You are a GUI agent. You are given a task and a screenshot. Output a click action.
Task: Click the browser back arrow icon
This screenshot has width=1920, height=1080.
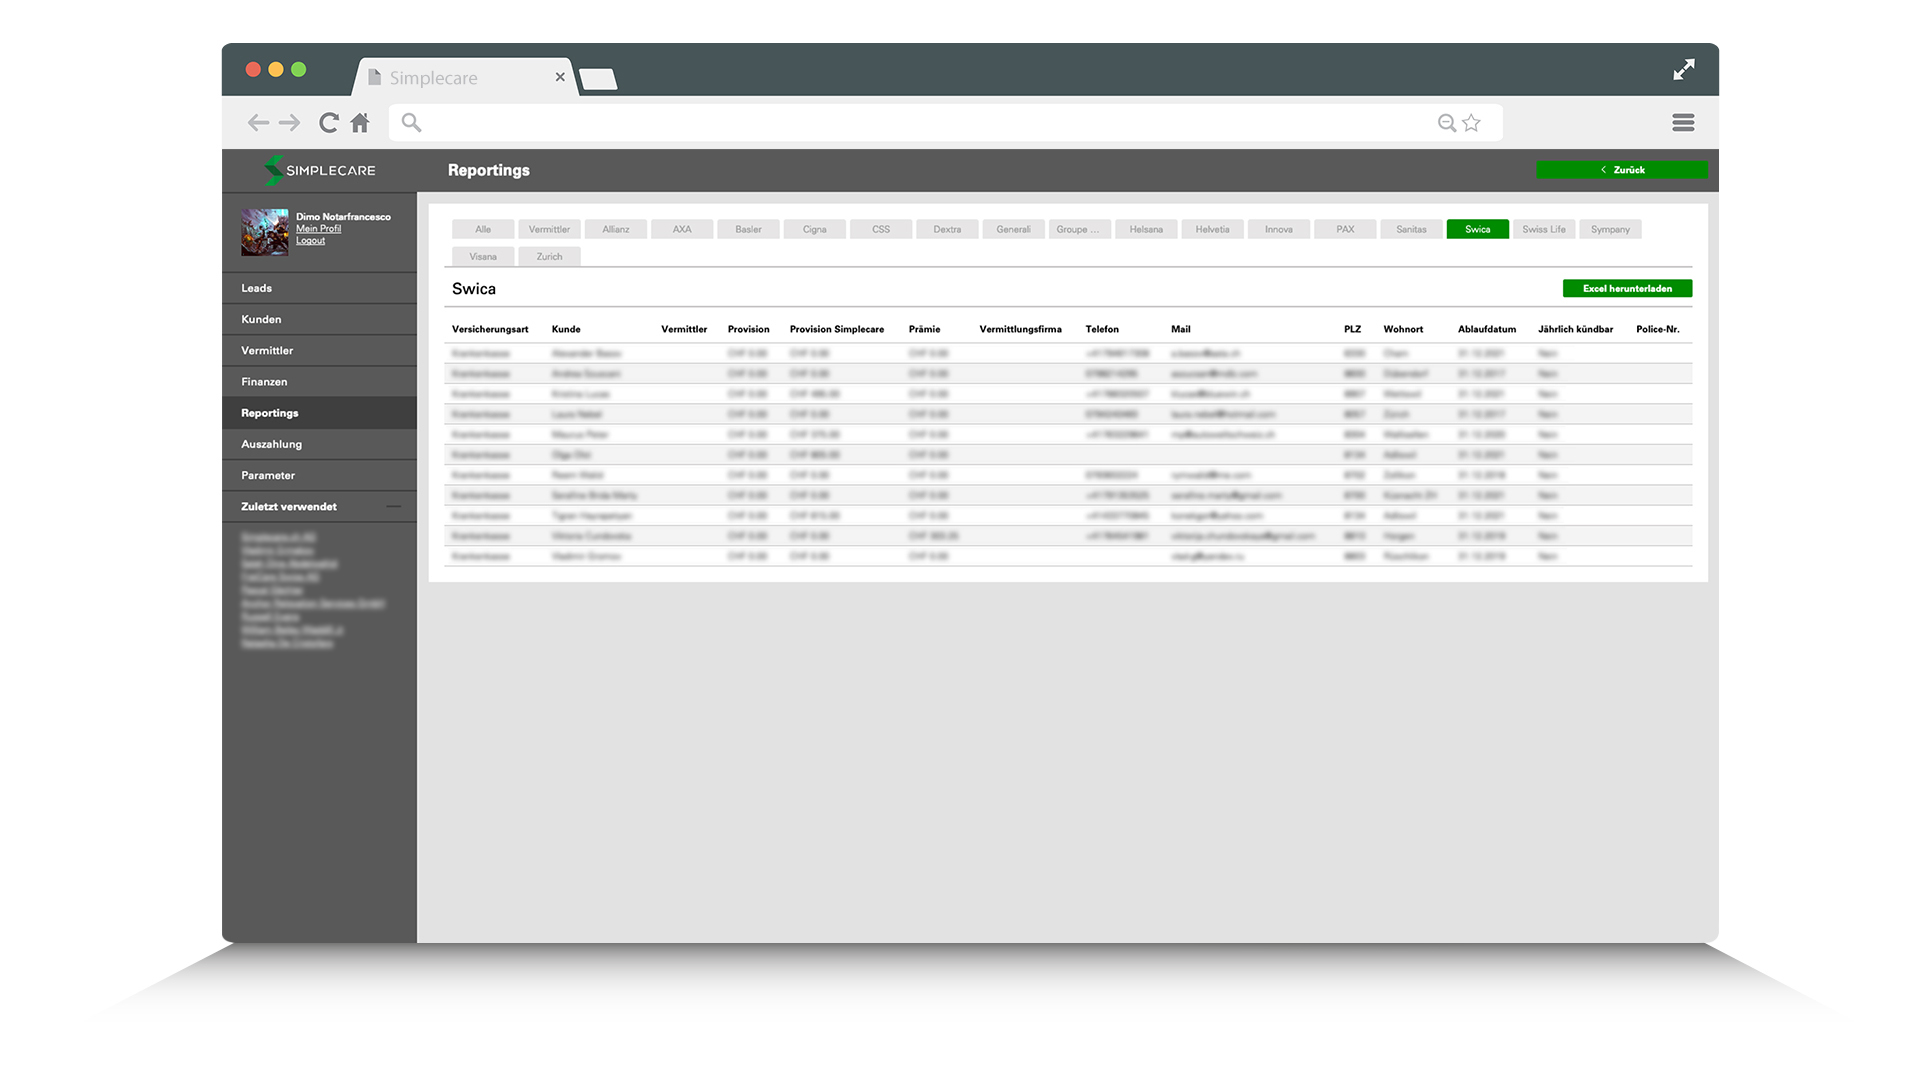pyautogui.click(x=258, y=123)
